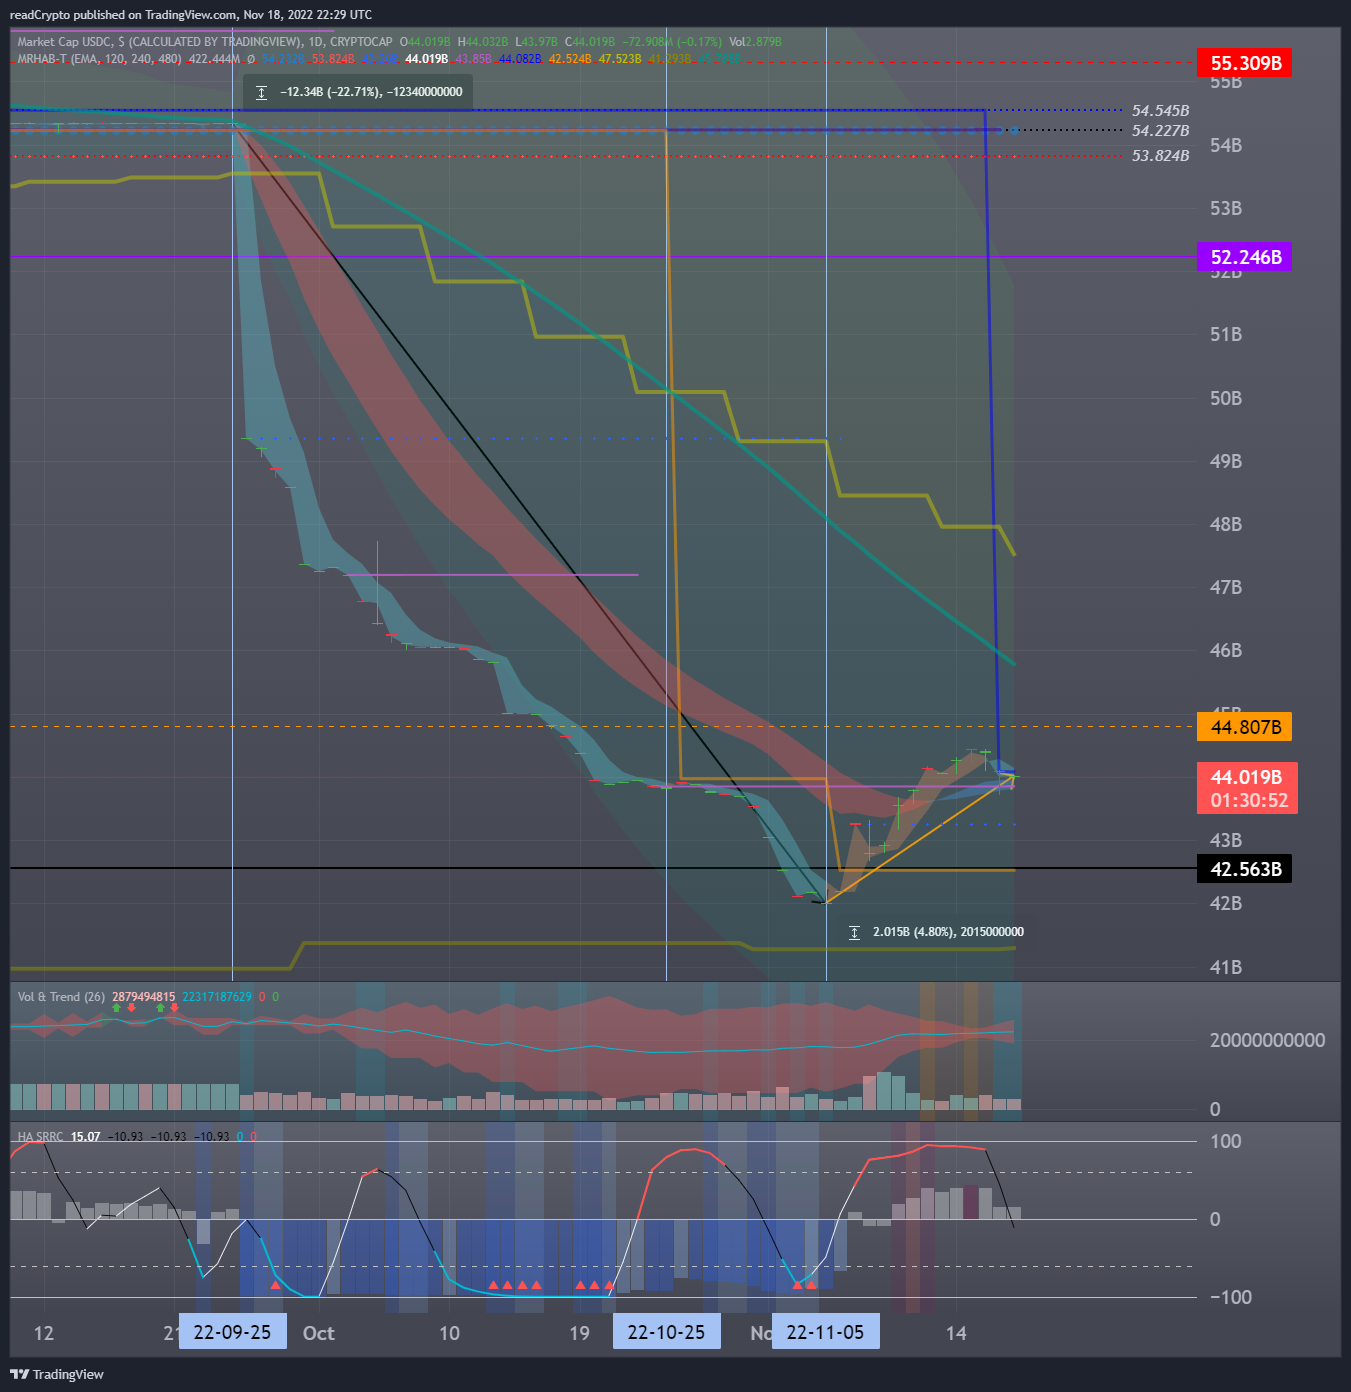
Task: Open the MRHAB-T EMA indicator legend
Action: coord(100,59)
